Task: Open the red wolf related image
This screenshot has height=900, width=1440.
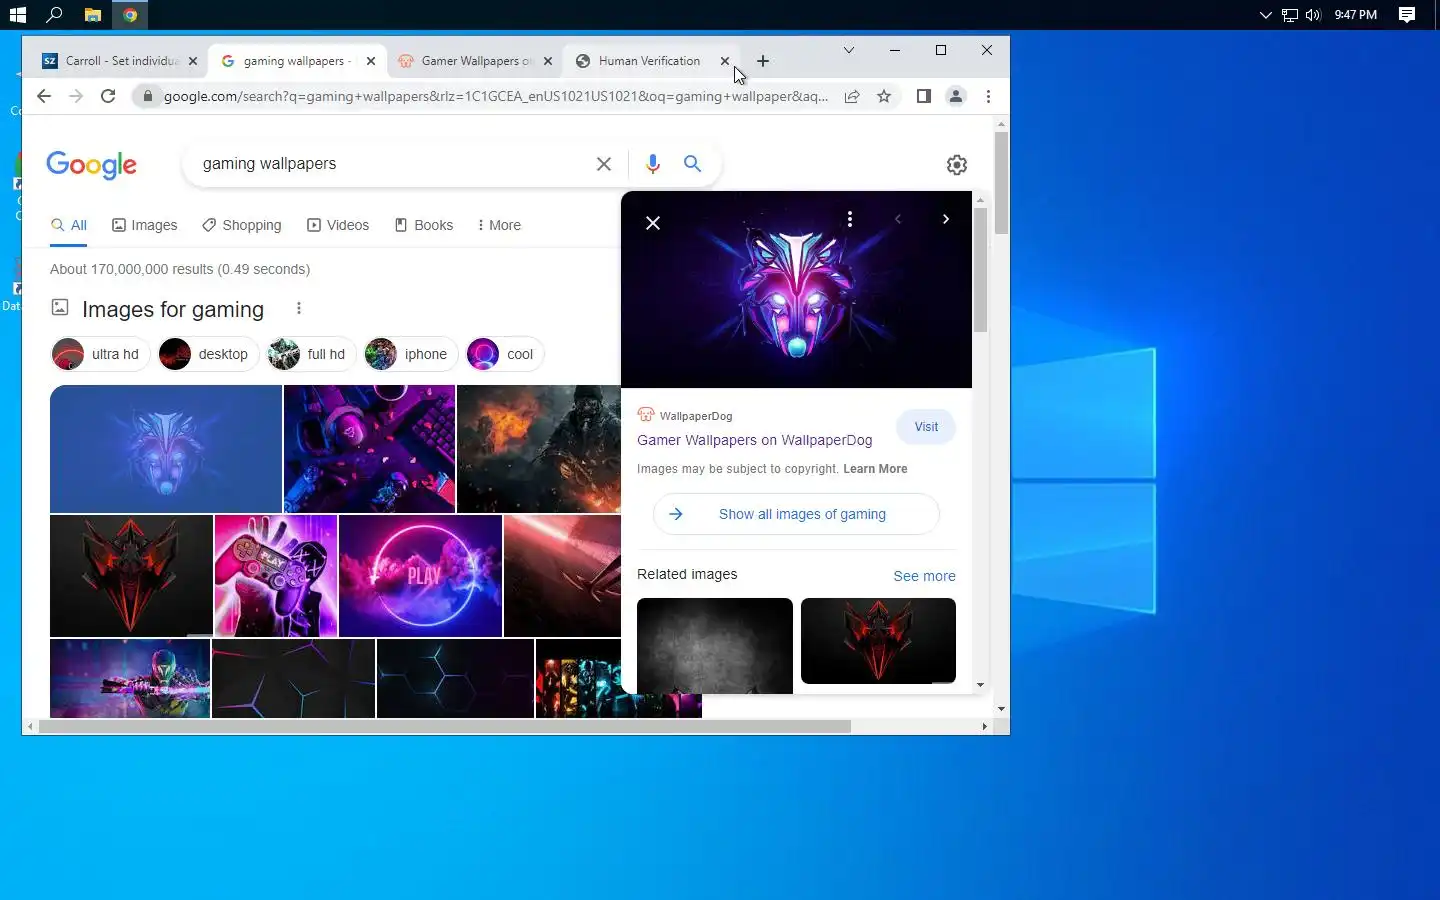Action: pos(878,641)
